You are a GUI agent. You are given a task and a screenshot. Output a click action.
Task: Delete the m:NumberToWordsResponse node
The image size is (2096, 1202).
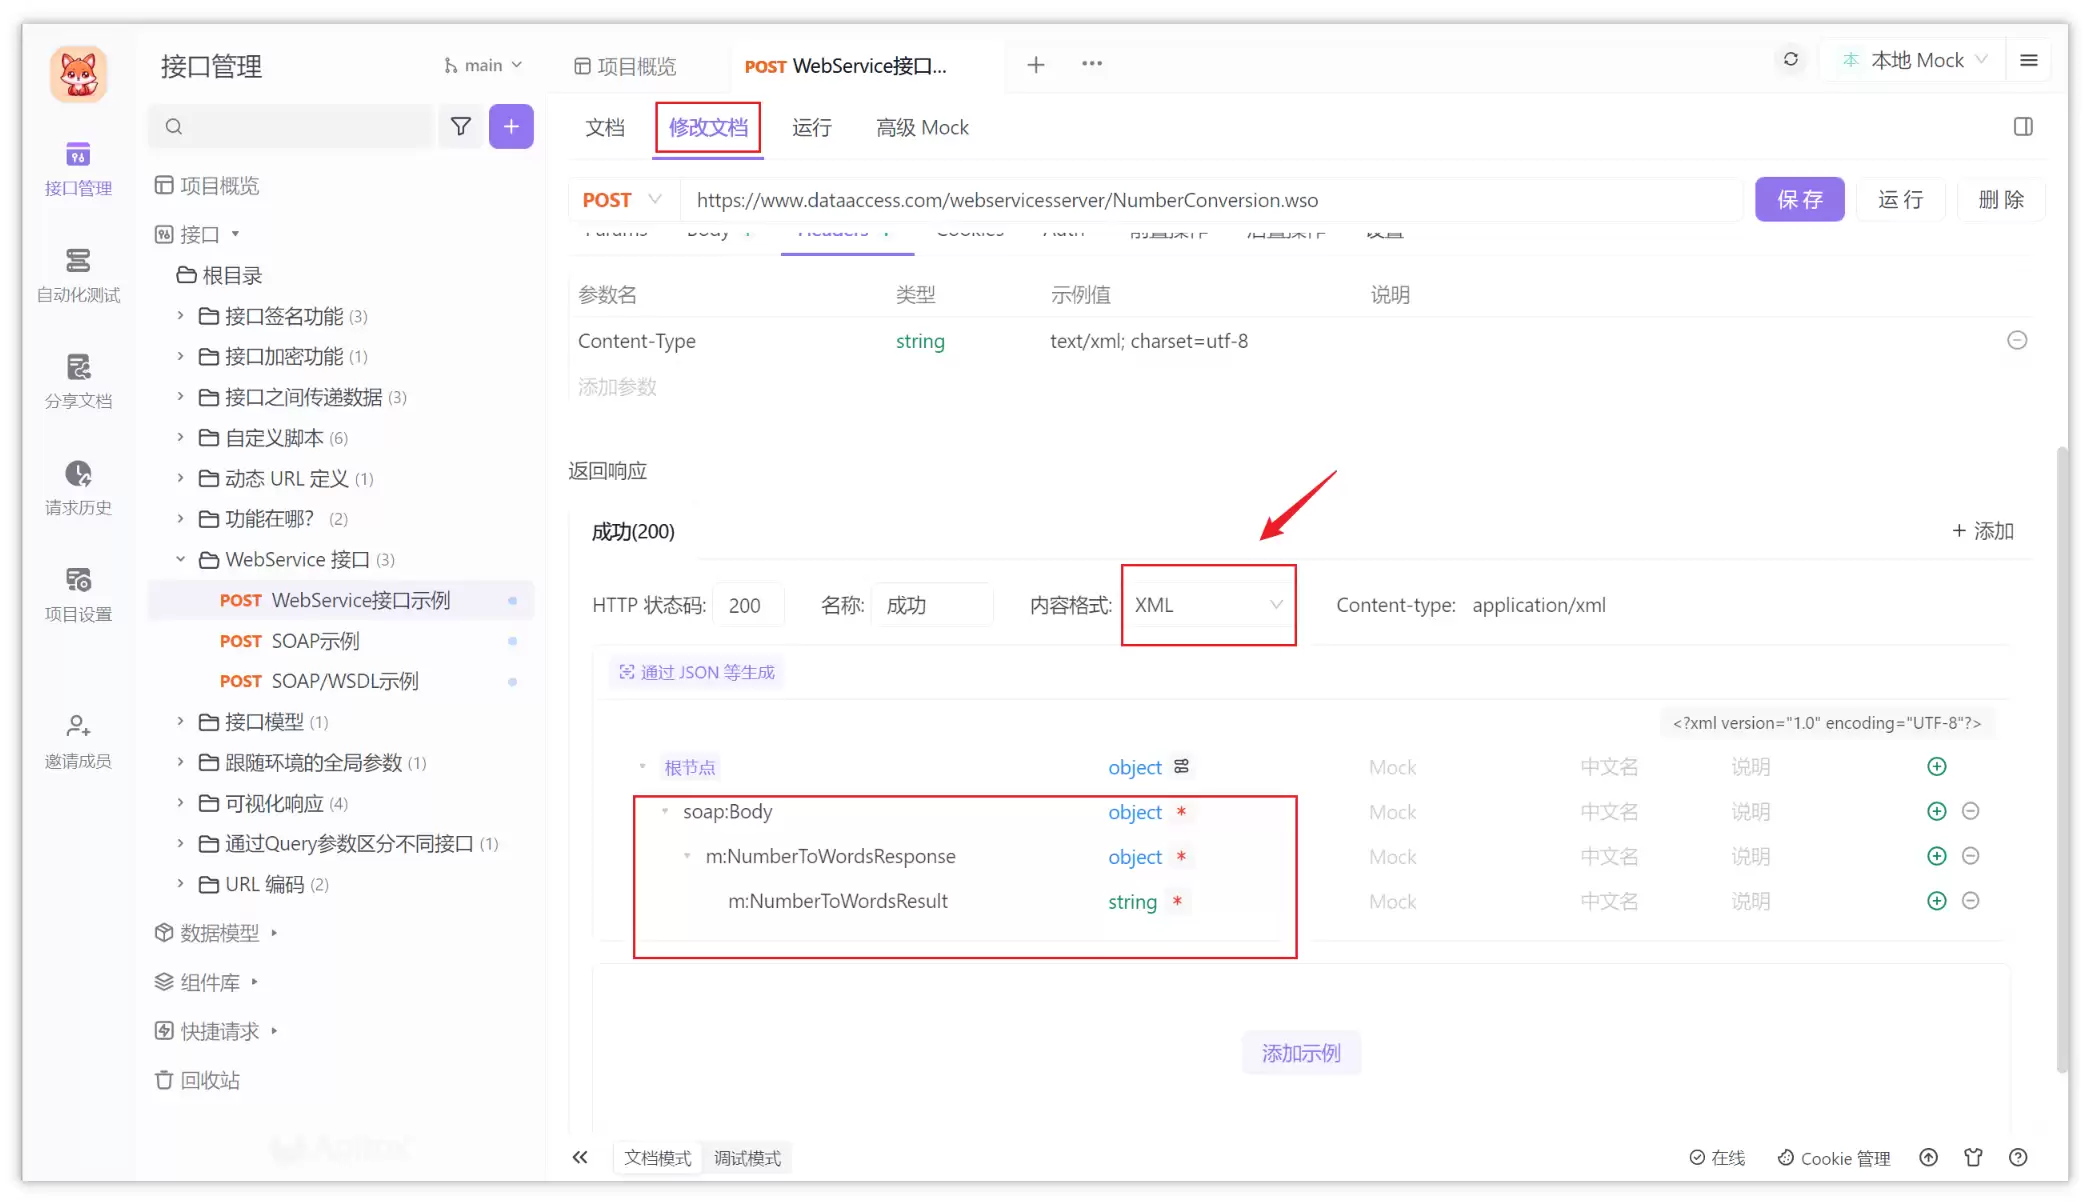point(1971,857)
